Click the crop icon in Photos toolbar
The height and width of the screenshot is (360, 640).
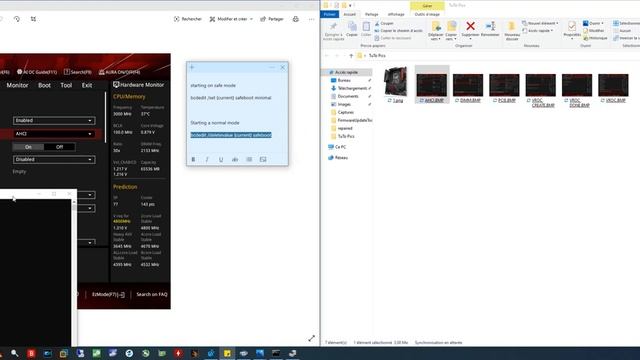click(33, 19)
